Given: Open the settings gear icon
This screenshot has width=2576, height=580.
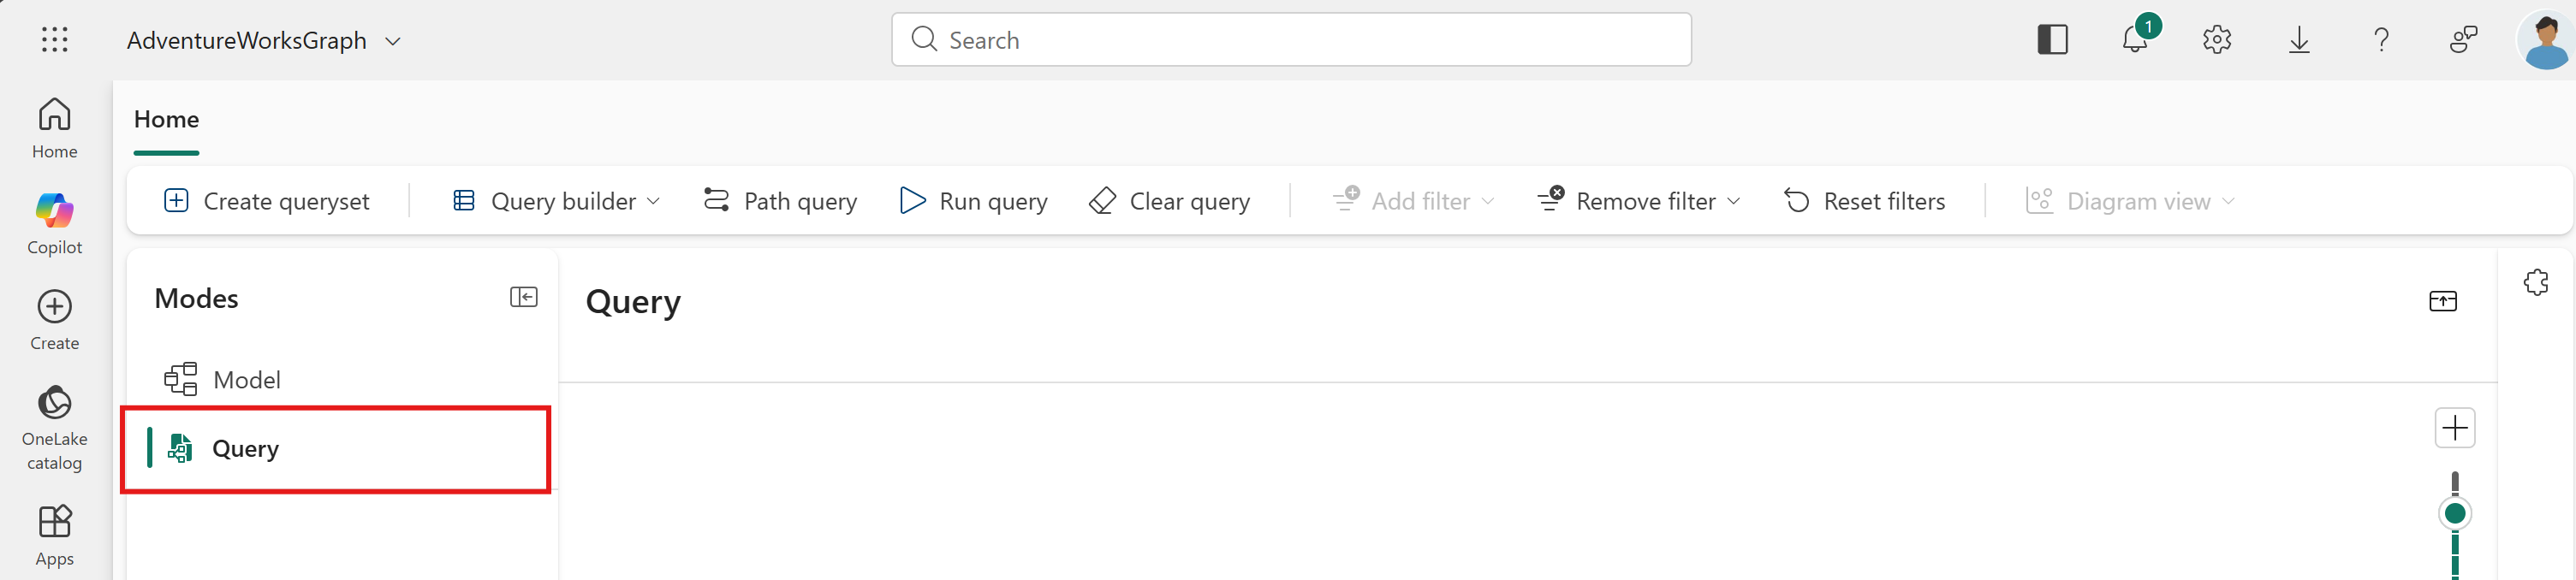Looking at the screenshot, I should (2217, 40).
